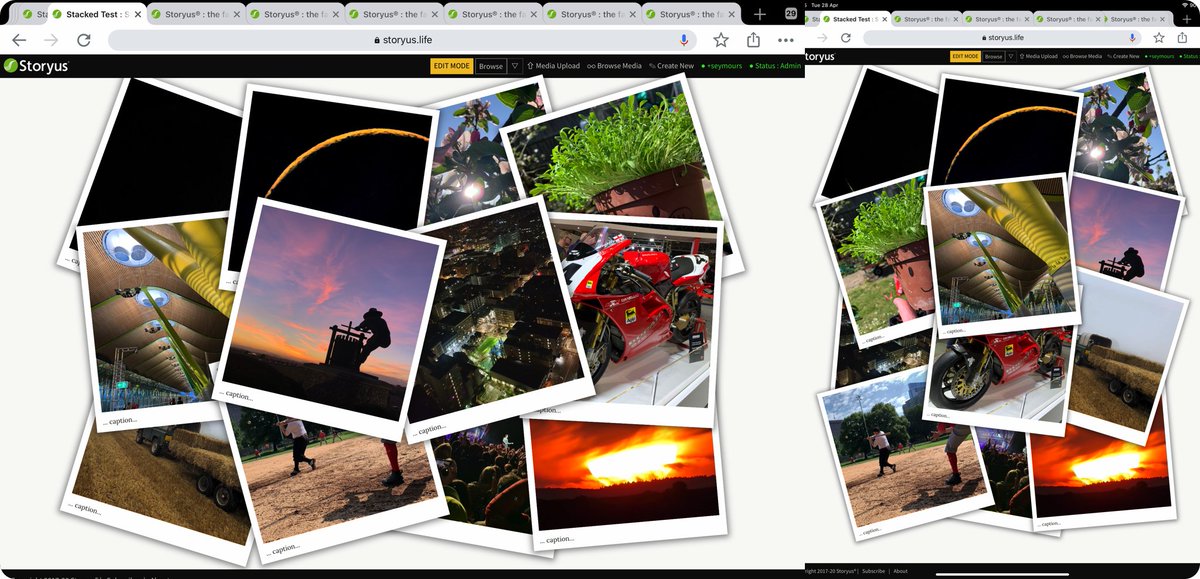Viewport: 1200px width, 579px height.
Task: Add a new tab in the left window
Action: point(760,14)
